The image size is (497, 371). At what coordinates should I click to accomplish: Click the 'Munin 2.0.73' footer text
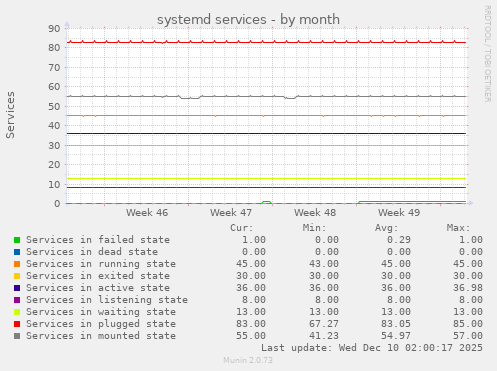pyautogui.click(x=248, y=360)
